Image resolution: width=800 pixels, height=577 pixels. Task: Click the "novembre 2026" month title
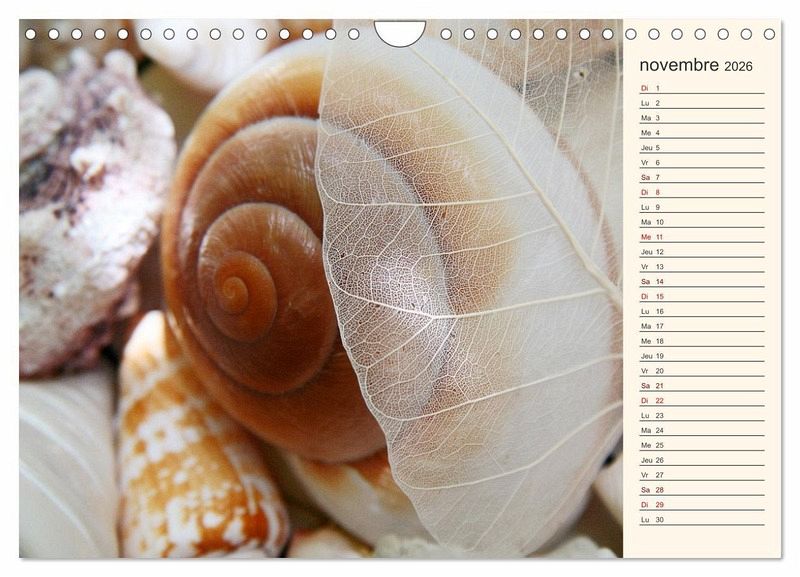click(696, 66)
